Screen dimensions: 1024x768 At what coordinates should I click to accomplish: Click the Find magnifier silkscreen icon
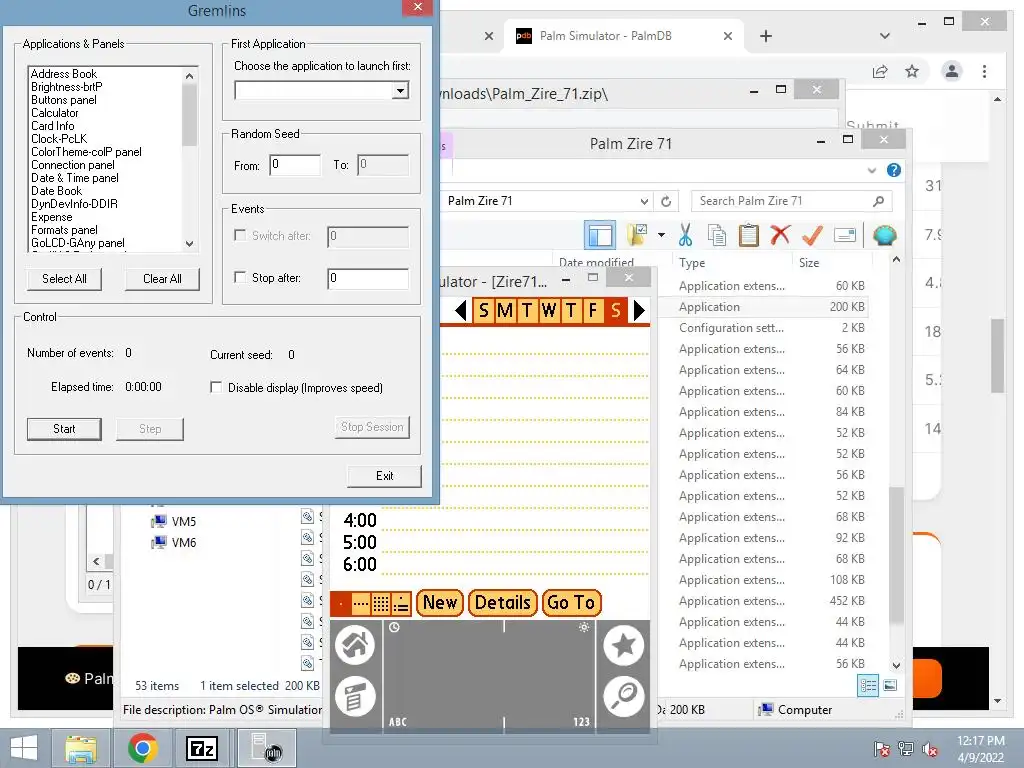click(624, 697)
